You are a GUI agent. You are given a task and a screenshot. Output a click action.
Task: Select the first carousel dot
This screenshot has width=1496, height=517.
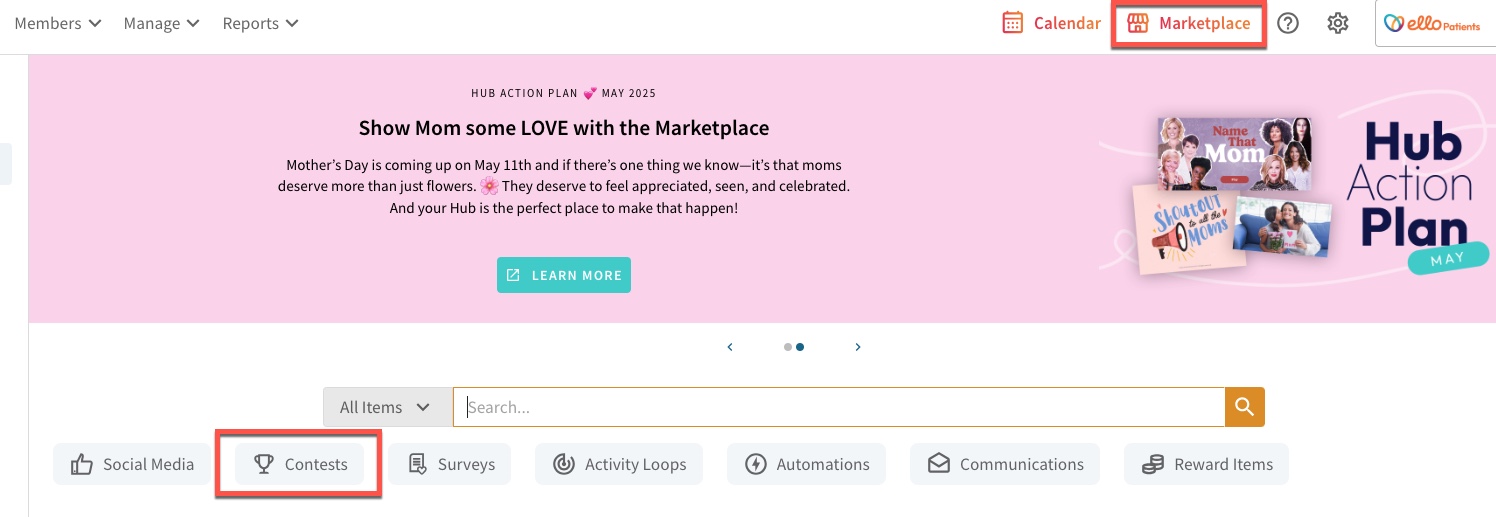coord(788,347)
